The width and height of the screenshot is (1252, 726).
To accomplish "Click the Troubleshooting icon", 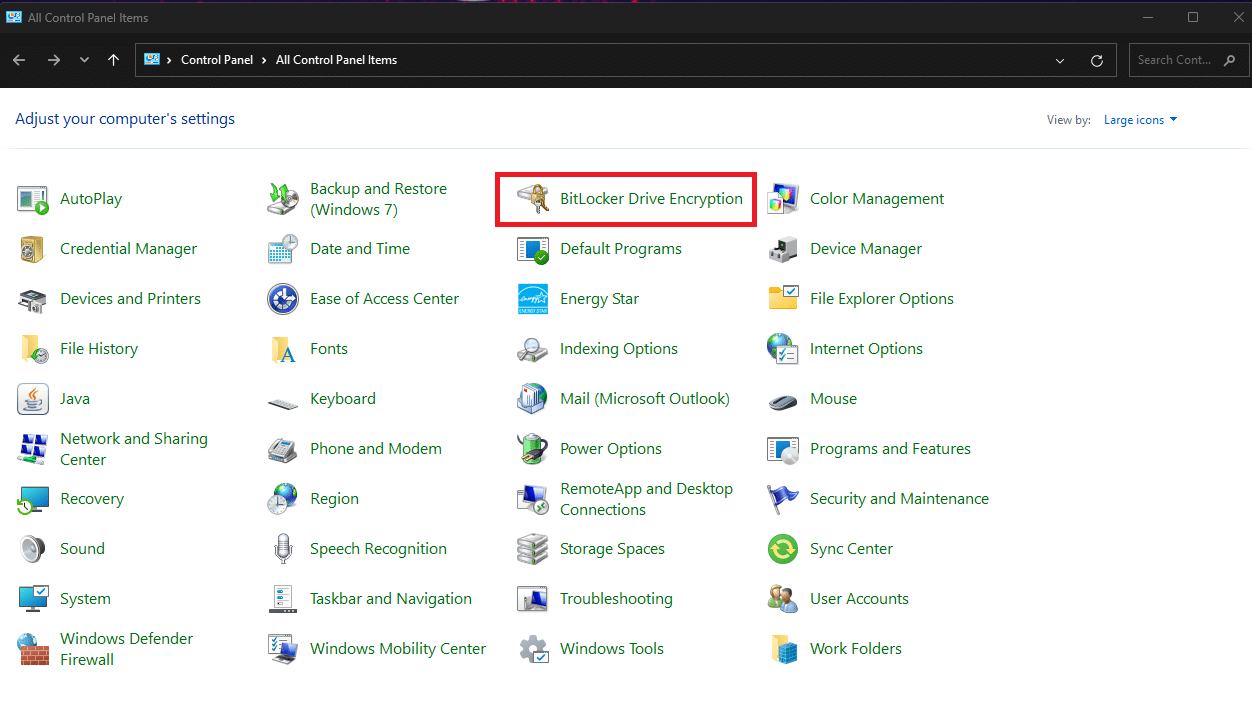I will (533, 599).
